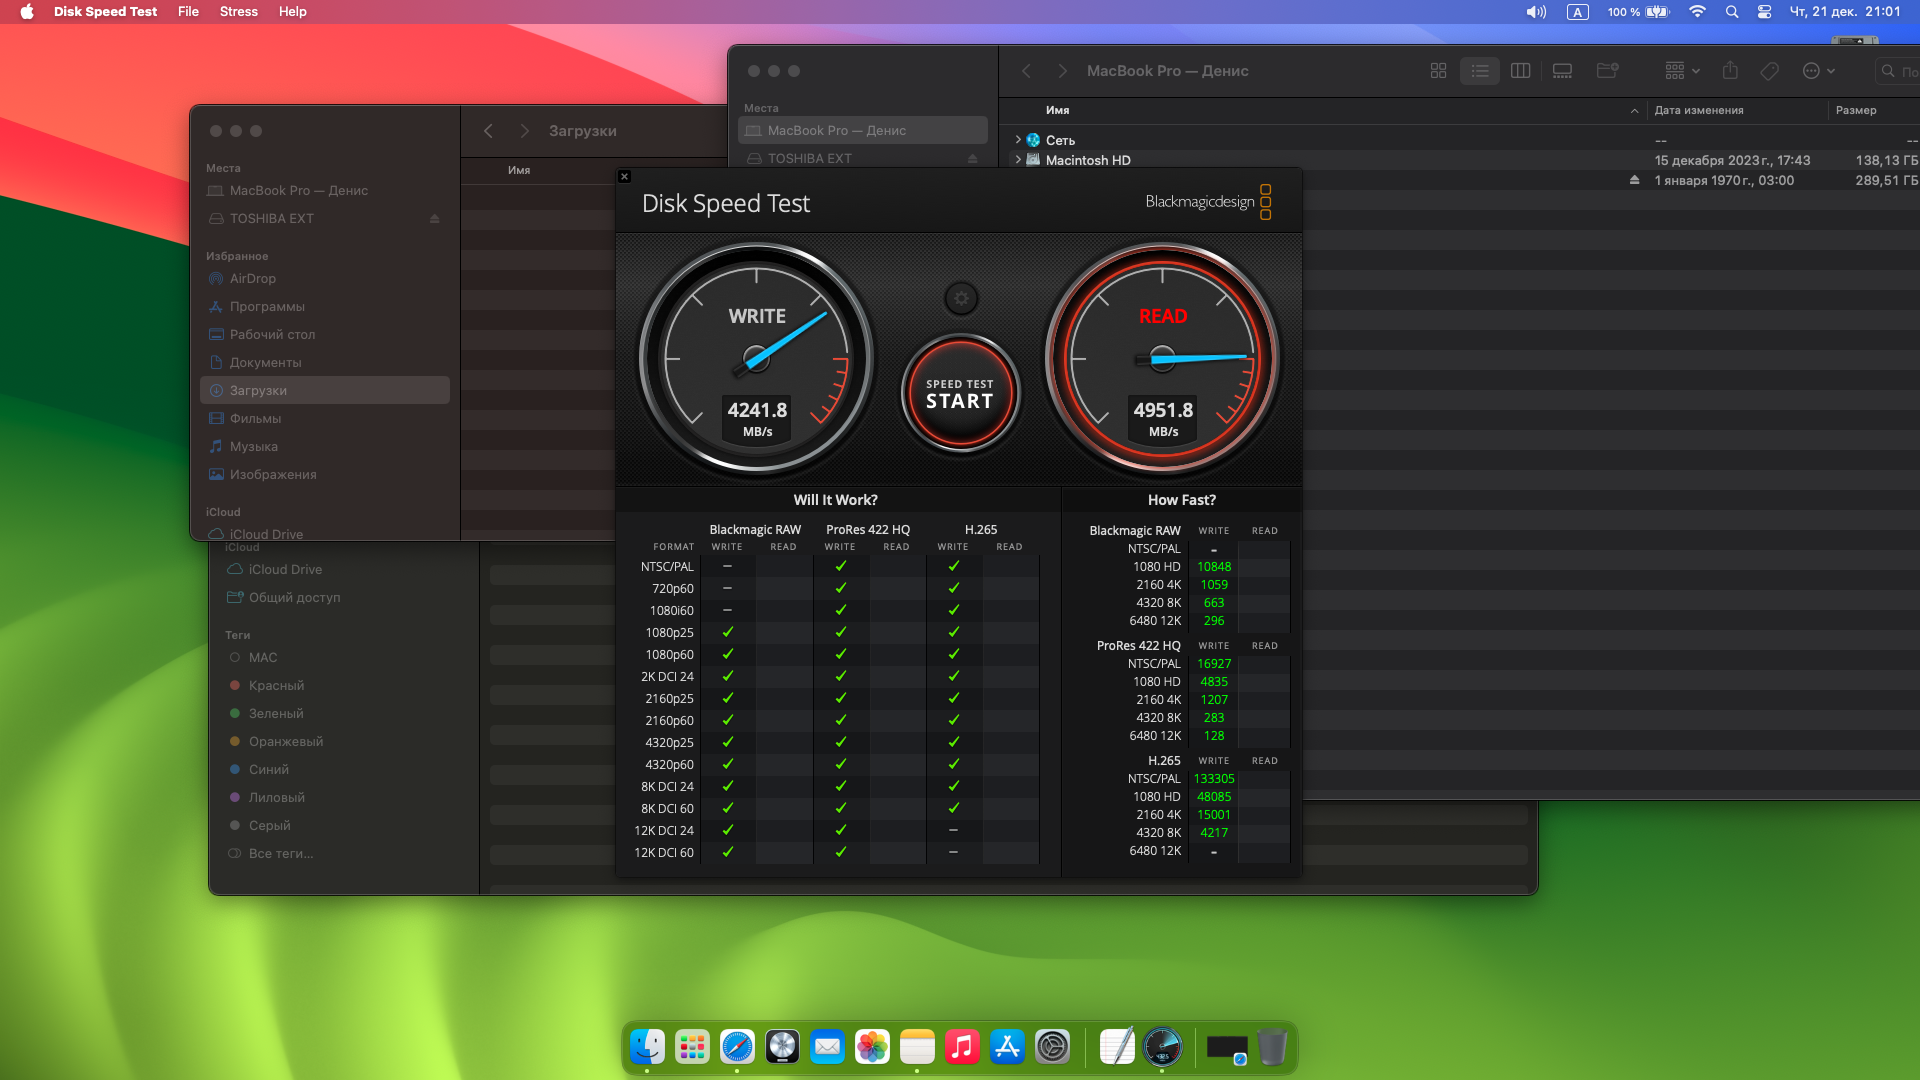Open Музыка in the sidebar
1920x1080 pixels.
tap(325, 446)
